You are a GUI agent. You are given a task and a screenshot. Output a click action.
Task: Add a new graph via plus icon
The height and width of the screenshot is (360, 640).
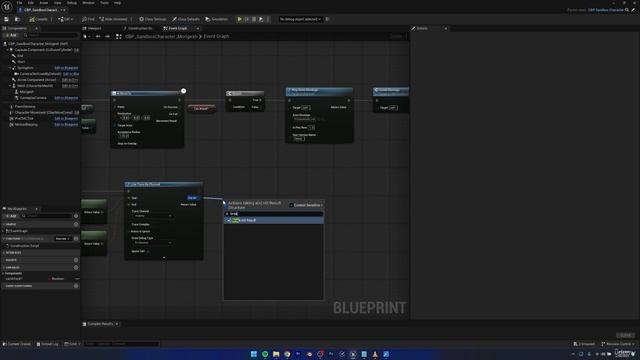[76, 224]
